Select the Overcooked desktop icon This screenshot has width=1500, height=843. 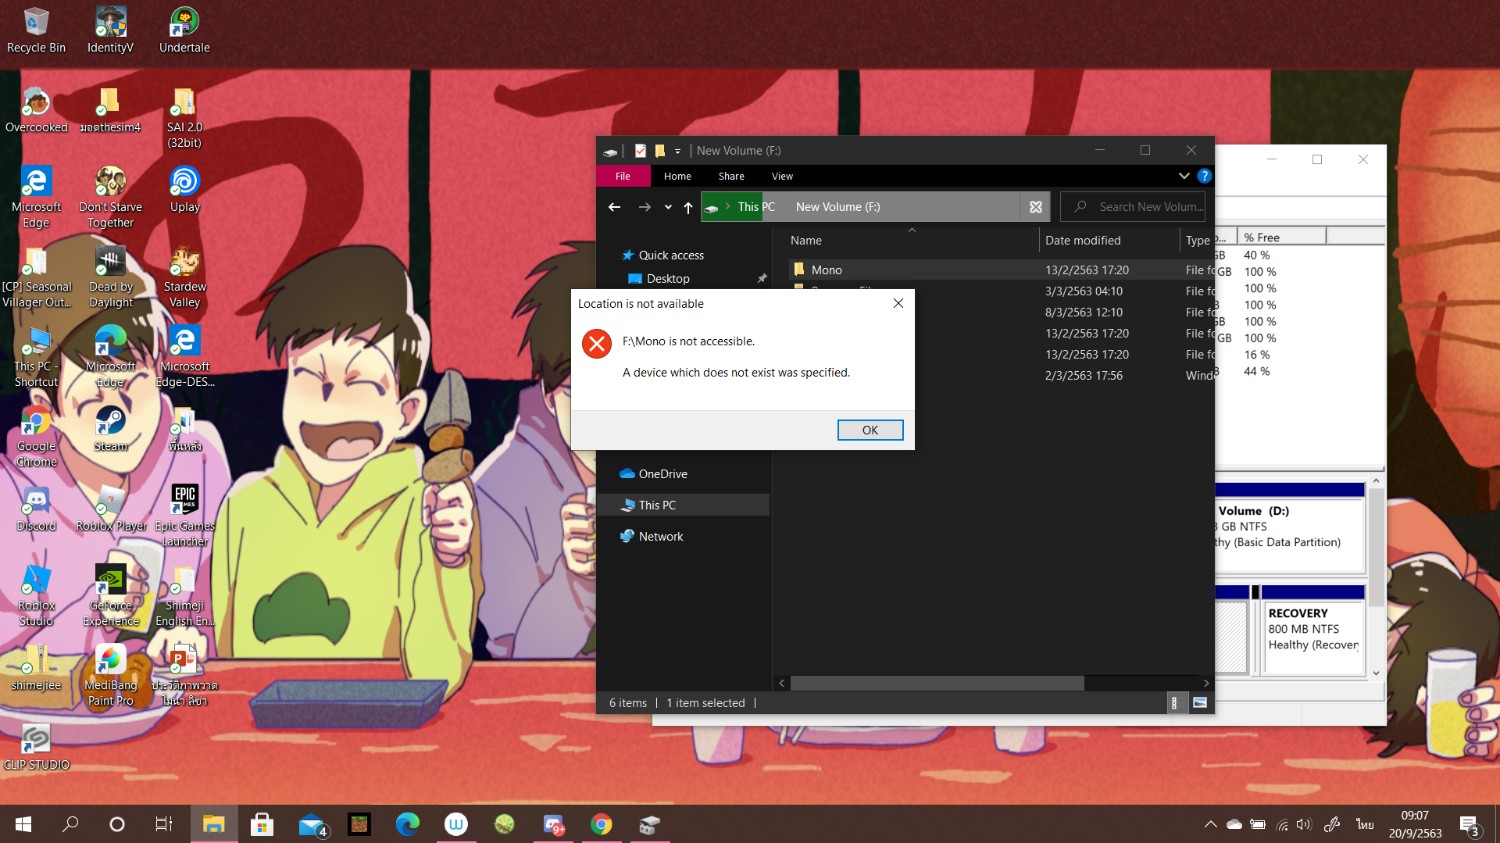pyautogui.click(x=36, y=111)
